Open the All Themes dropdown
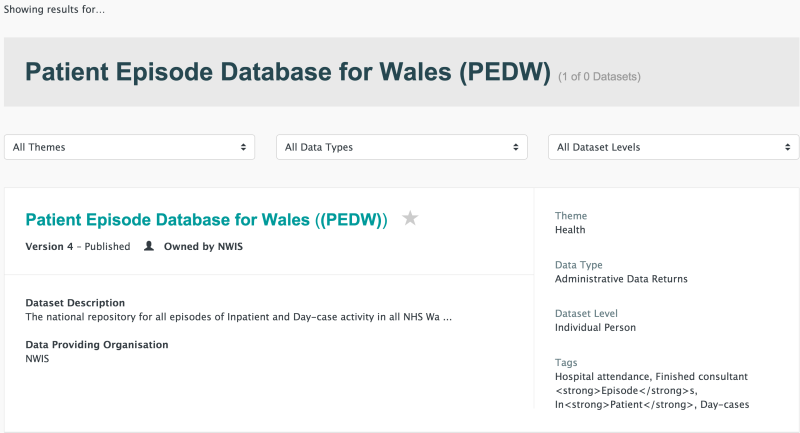800x433 pixels. coord(129,147)
